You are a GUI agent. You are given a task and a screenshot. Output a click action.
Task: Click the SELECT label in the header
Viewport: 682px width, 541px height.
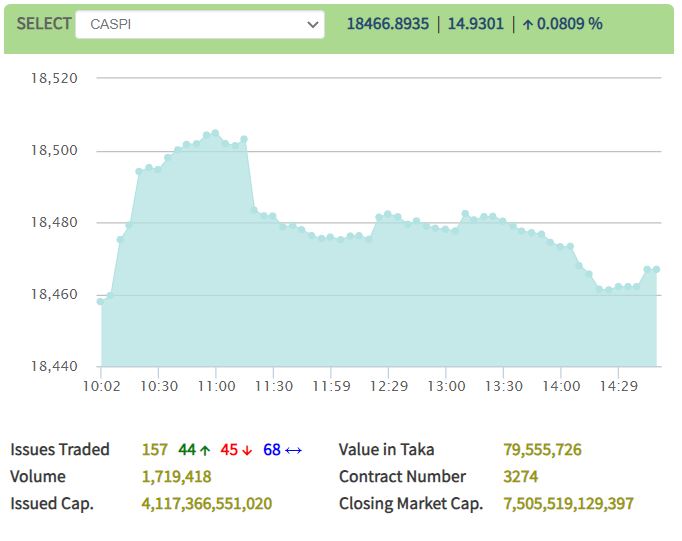pos(44,24)
